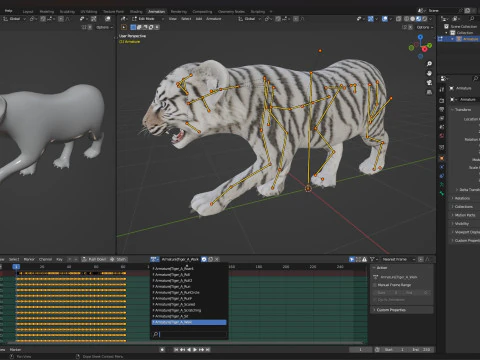The width and height of the screenshot is (480, 360).
Task: Open the Help menu
Action: pos(8,11)
